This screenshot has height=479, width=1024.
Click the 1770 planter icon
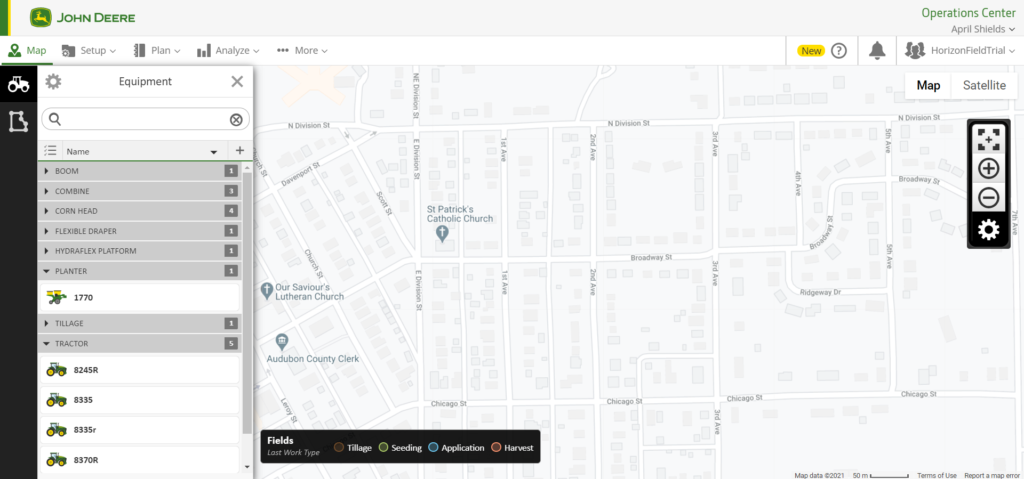pyautogui.click(x=57, y=297)
